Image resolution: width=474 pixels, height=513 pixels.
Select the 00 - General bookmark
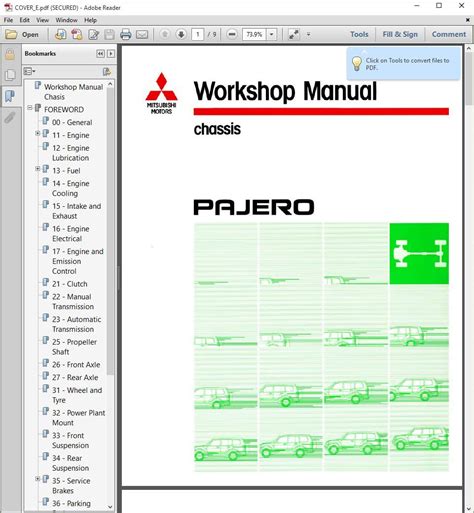coord(72,122)
